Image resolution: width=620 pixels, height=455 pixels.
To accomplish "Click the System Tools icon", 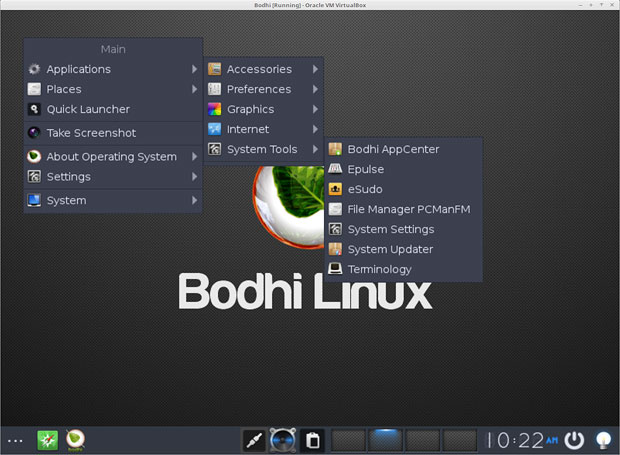I will pos(214,149).
